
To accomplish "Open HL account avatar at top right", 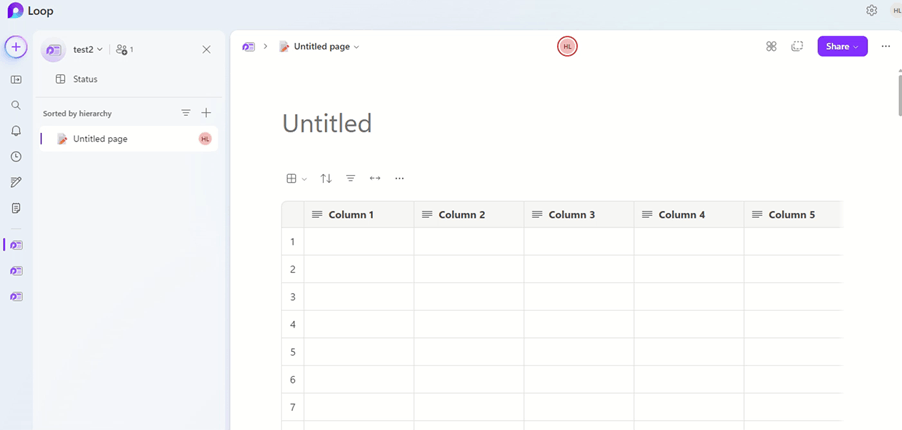I will [897, 10].
